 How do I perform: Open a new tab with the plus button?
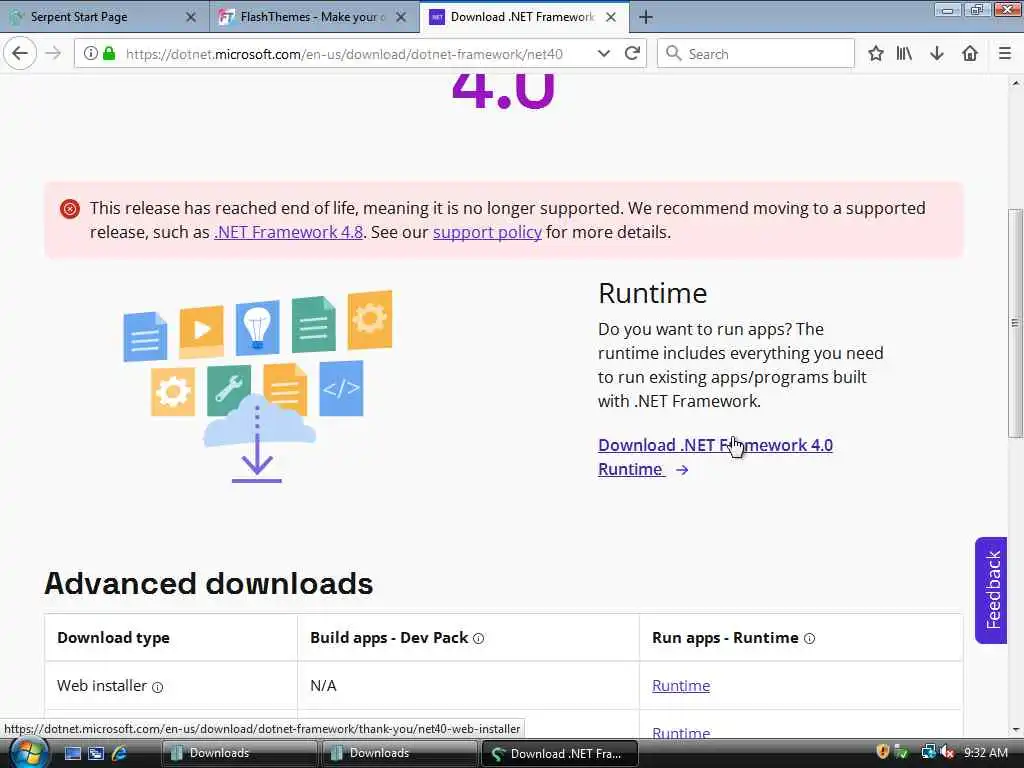tap(645, 17)
